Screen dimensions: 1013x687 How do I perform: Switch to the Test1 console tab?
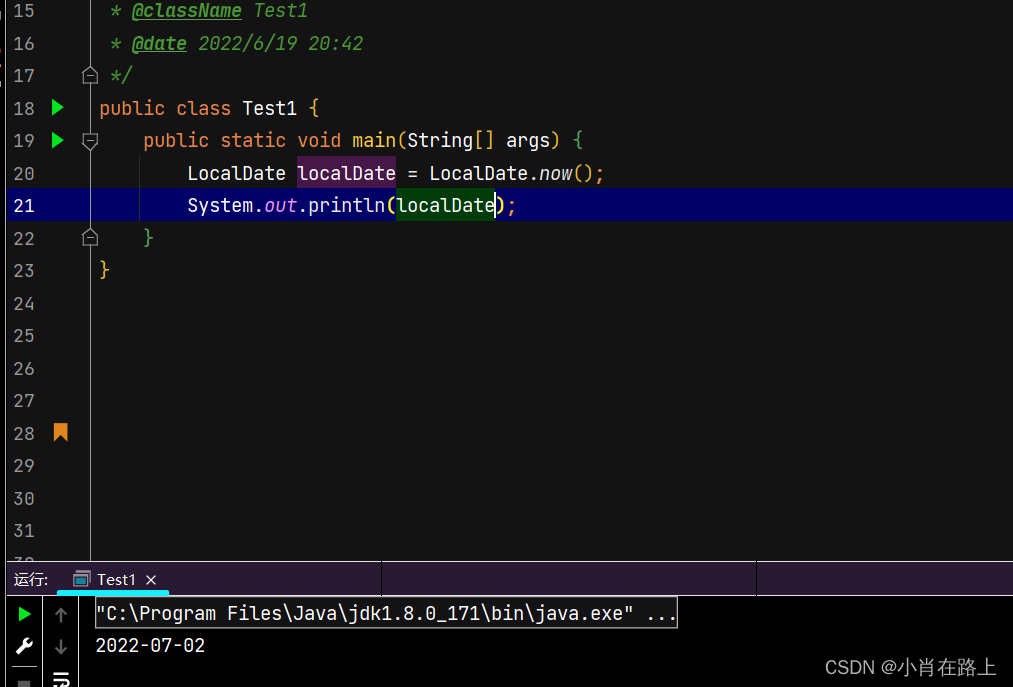[114, 579]
